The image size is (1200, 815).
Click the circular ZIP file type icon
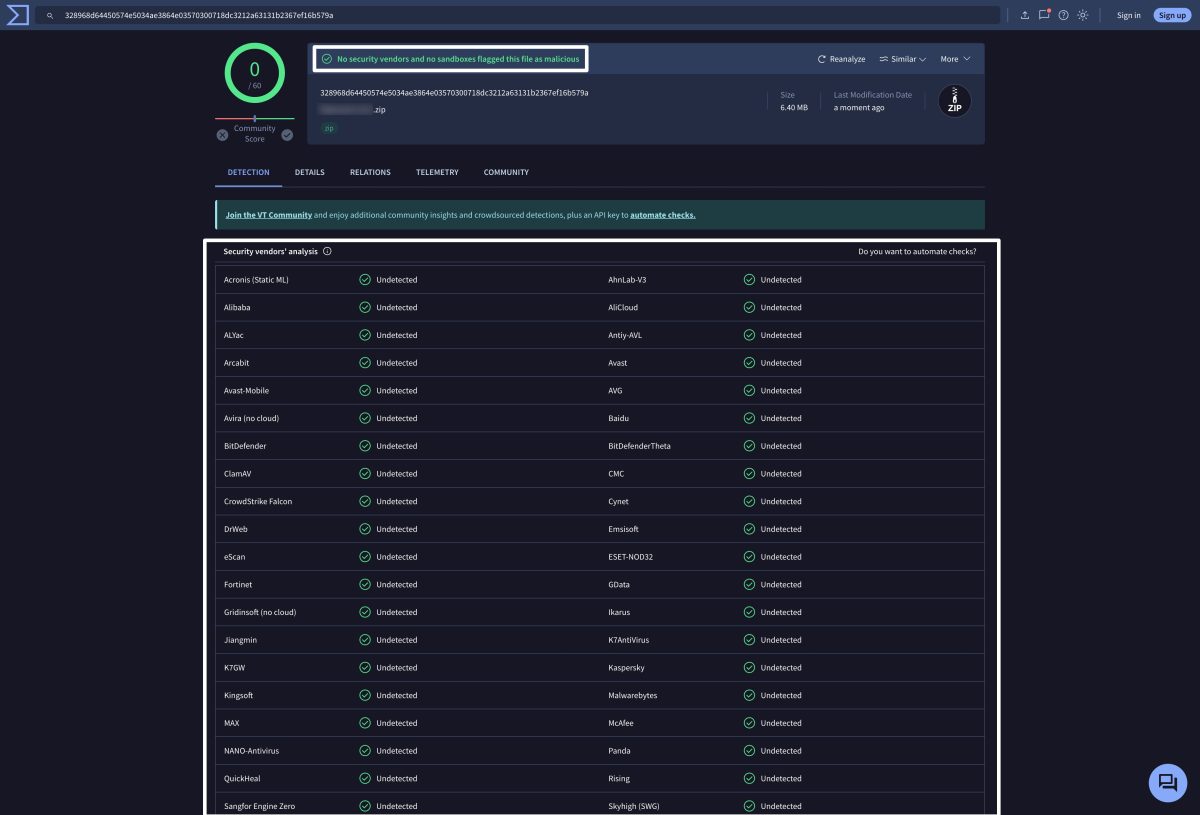click(954, 101)
